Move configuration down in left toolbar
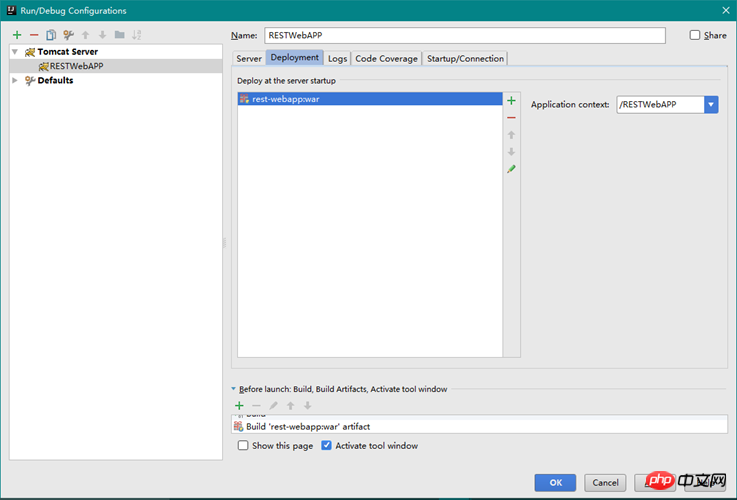 coord(102,35)
